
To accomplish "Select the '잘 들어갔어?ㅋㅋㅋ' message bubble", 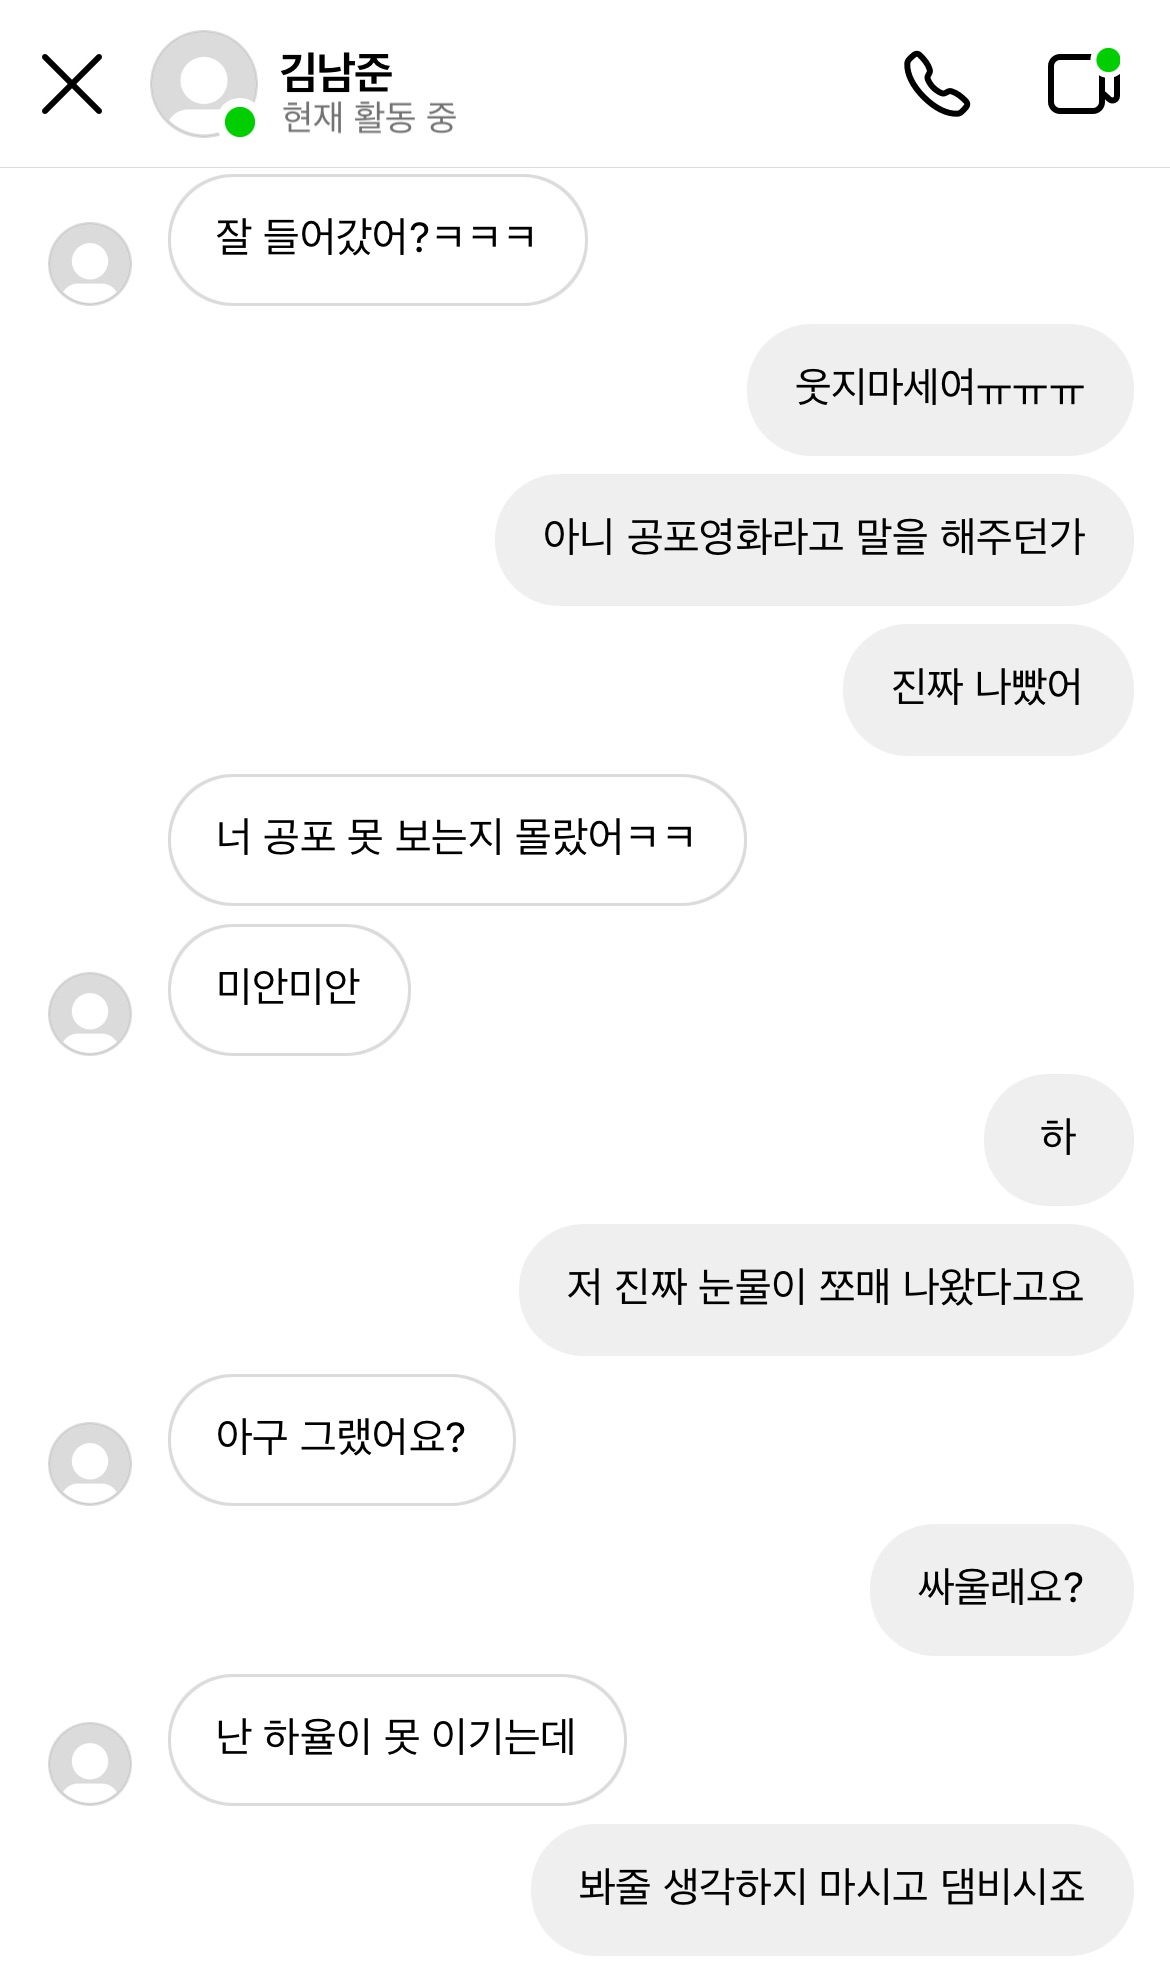I will [x=377, y=240].
